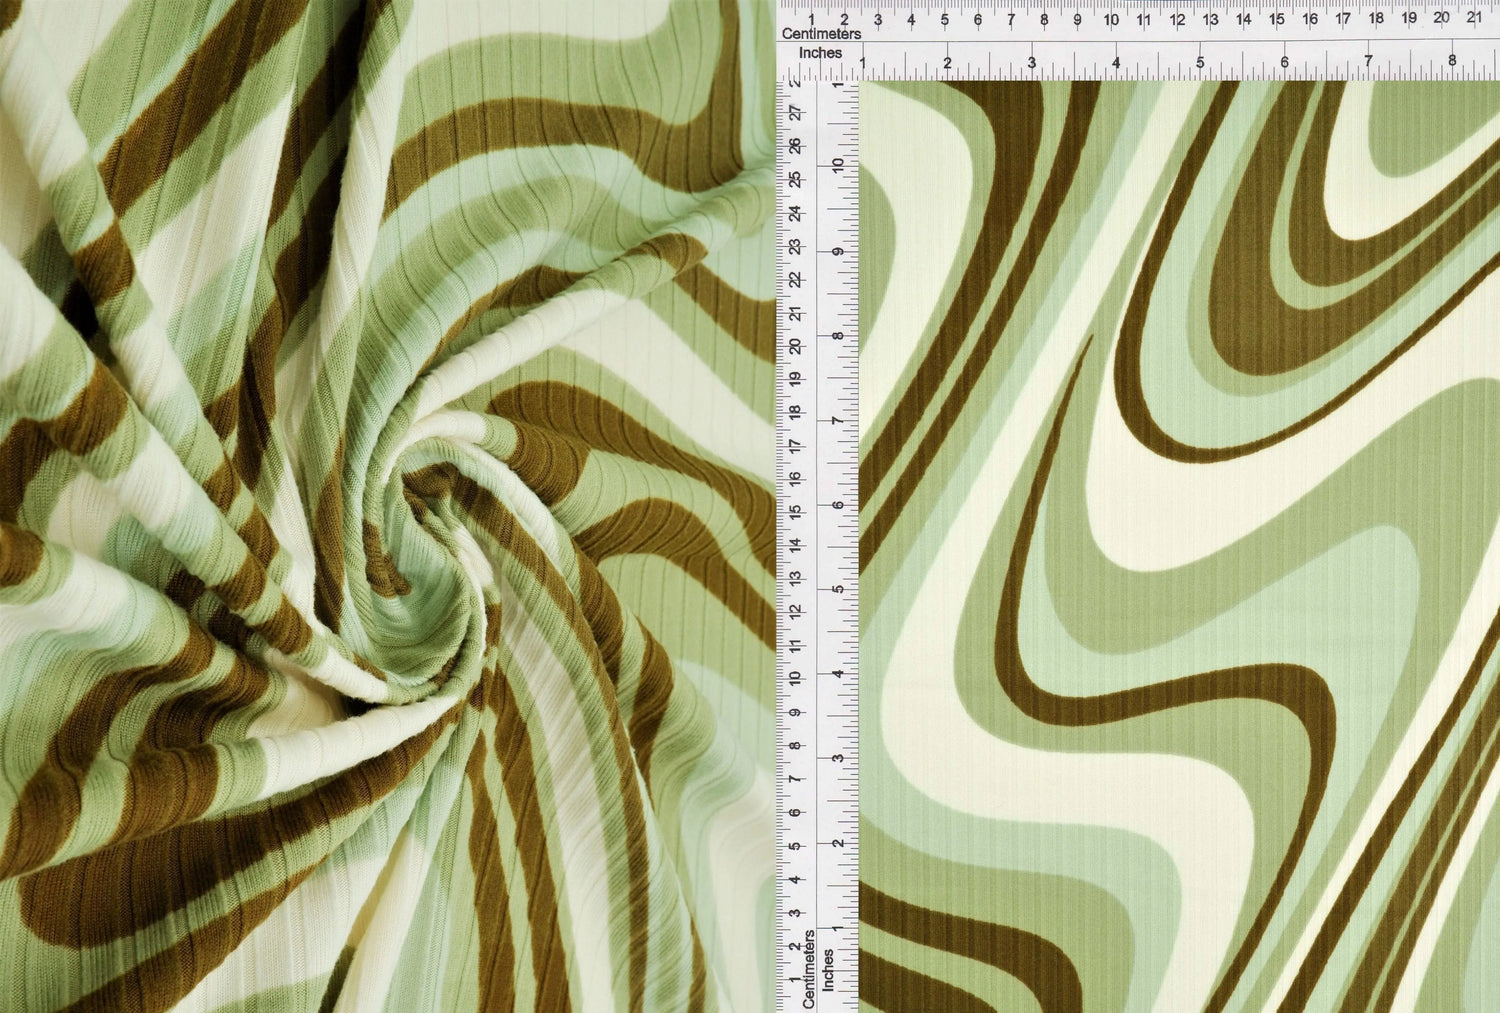Click the horizontal Inches label on top ruler

820,53
